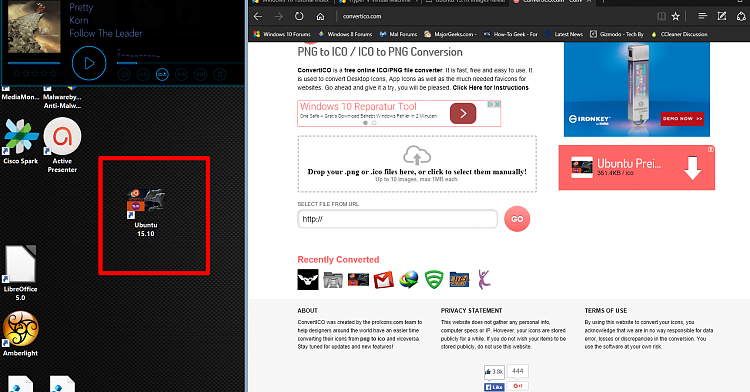This screenshot has height=392, width=750.
Task: Download the Ubuntu Prei... converted ico file
Action: (692, 168)
